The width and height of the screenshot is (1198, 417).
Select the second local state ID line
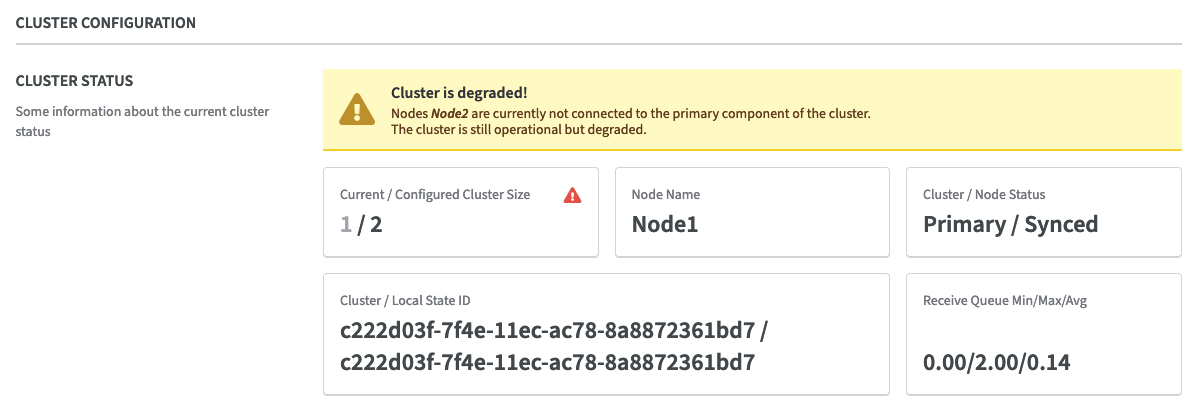[547, 361]
